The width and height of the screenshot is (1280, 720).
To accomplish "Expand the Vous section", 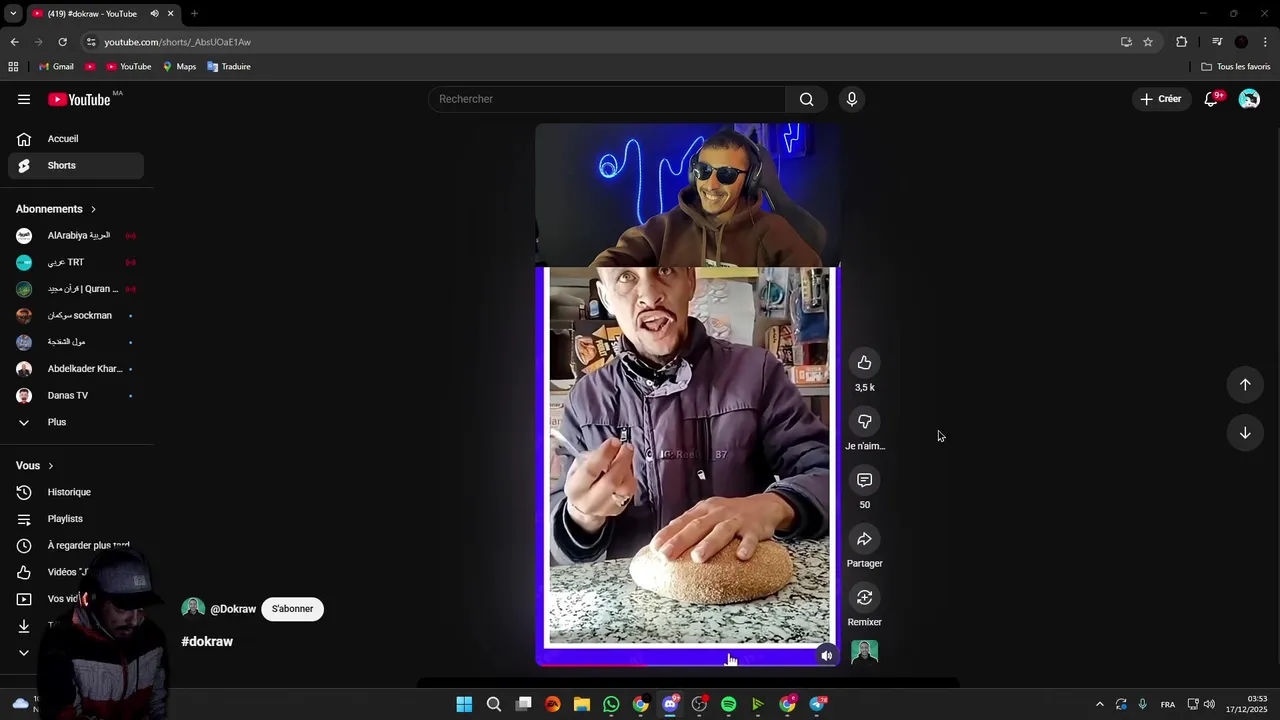I will click(x=35, y=466).
